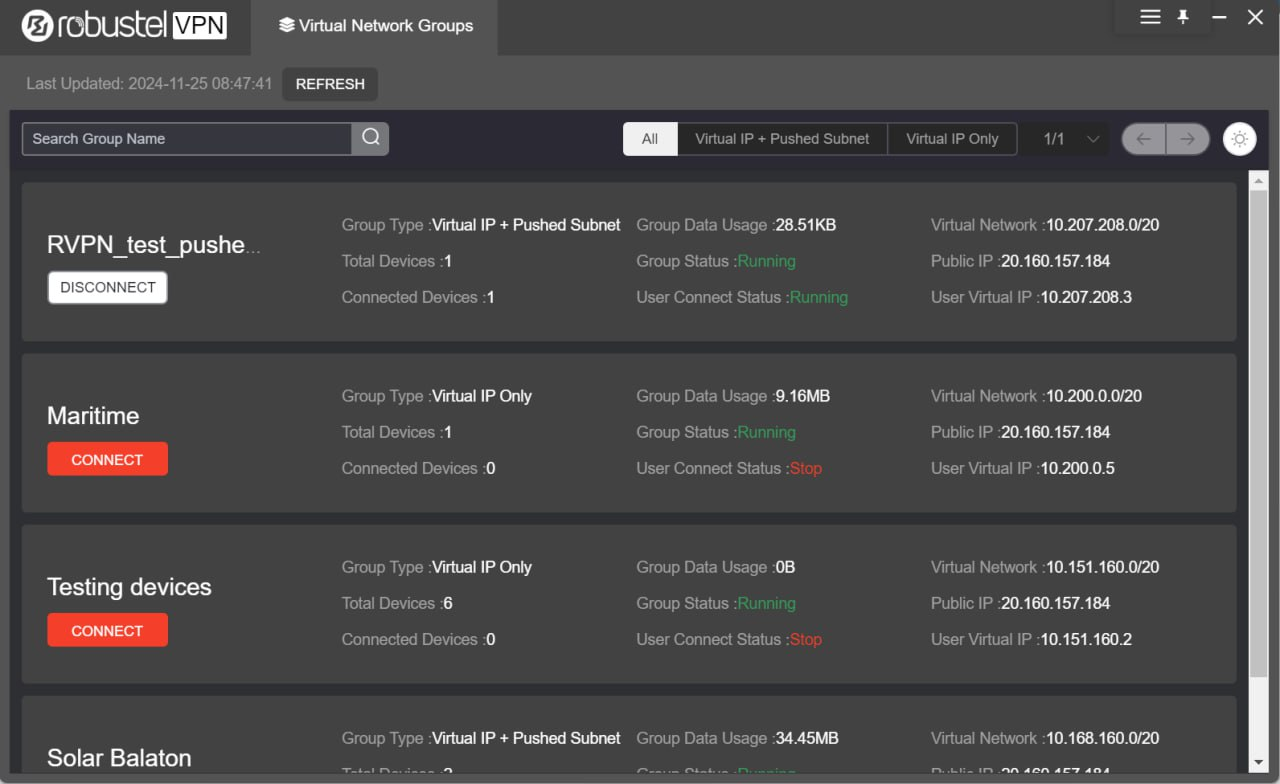Screen dimensions: 1280x784
Task: Click user virtual IP 10.207.208.3
Action: pyautogui.click(x=1086, y=297)
